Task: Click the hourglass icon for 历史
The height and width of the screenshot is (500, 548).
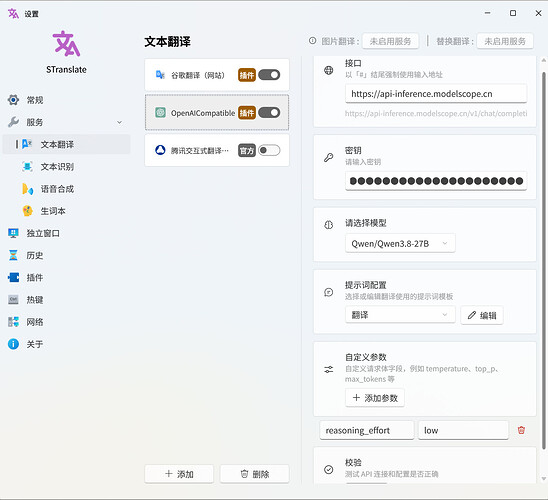Action: (x=13, y=255)
